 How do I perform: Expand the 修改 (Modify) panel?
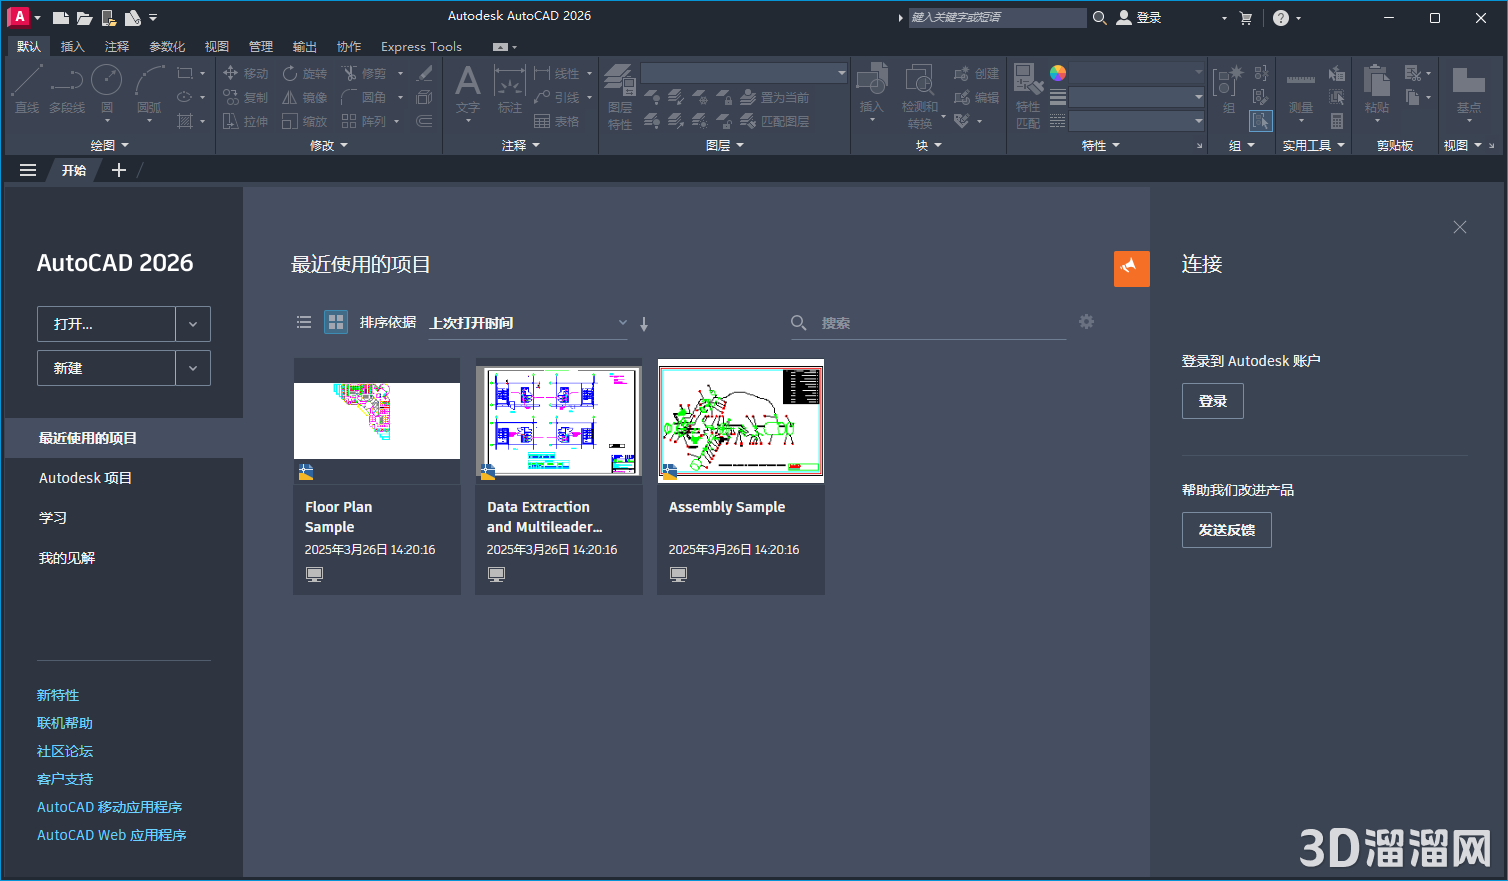click(x=329, y=145)
